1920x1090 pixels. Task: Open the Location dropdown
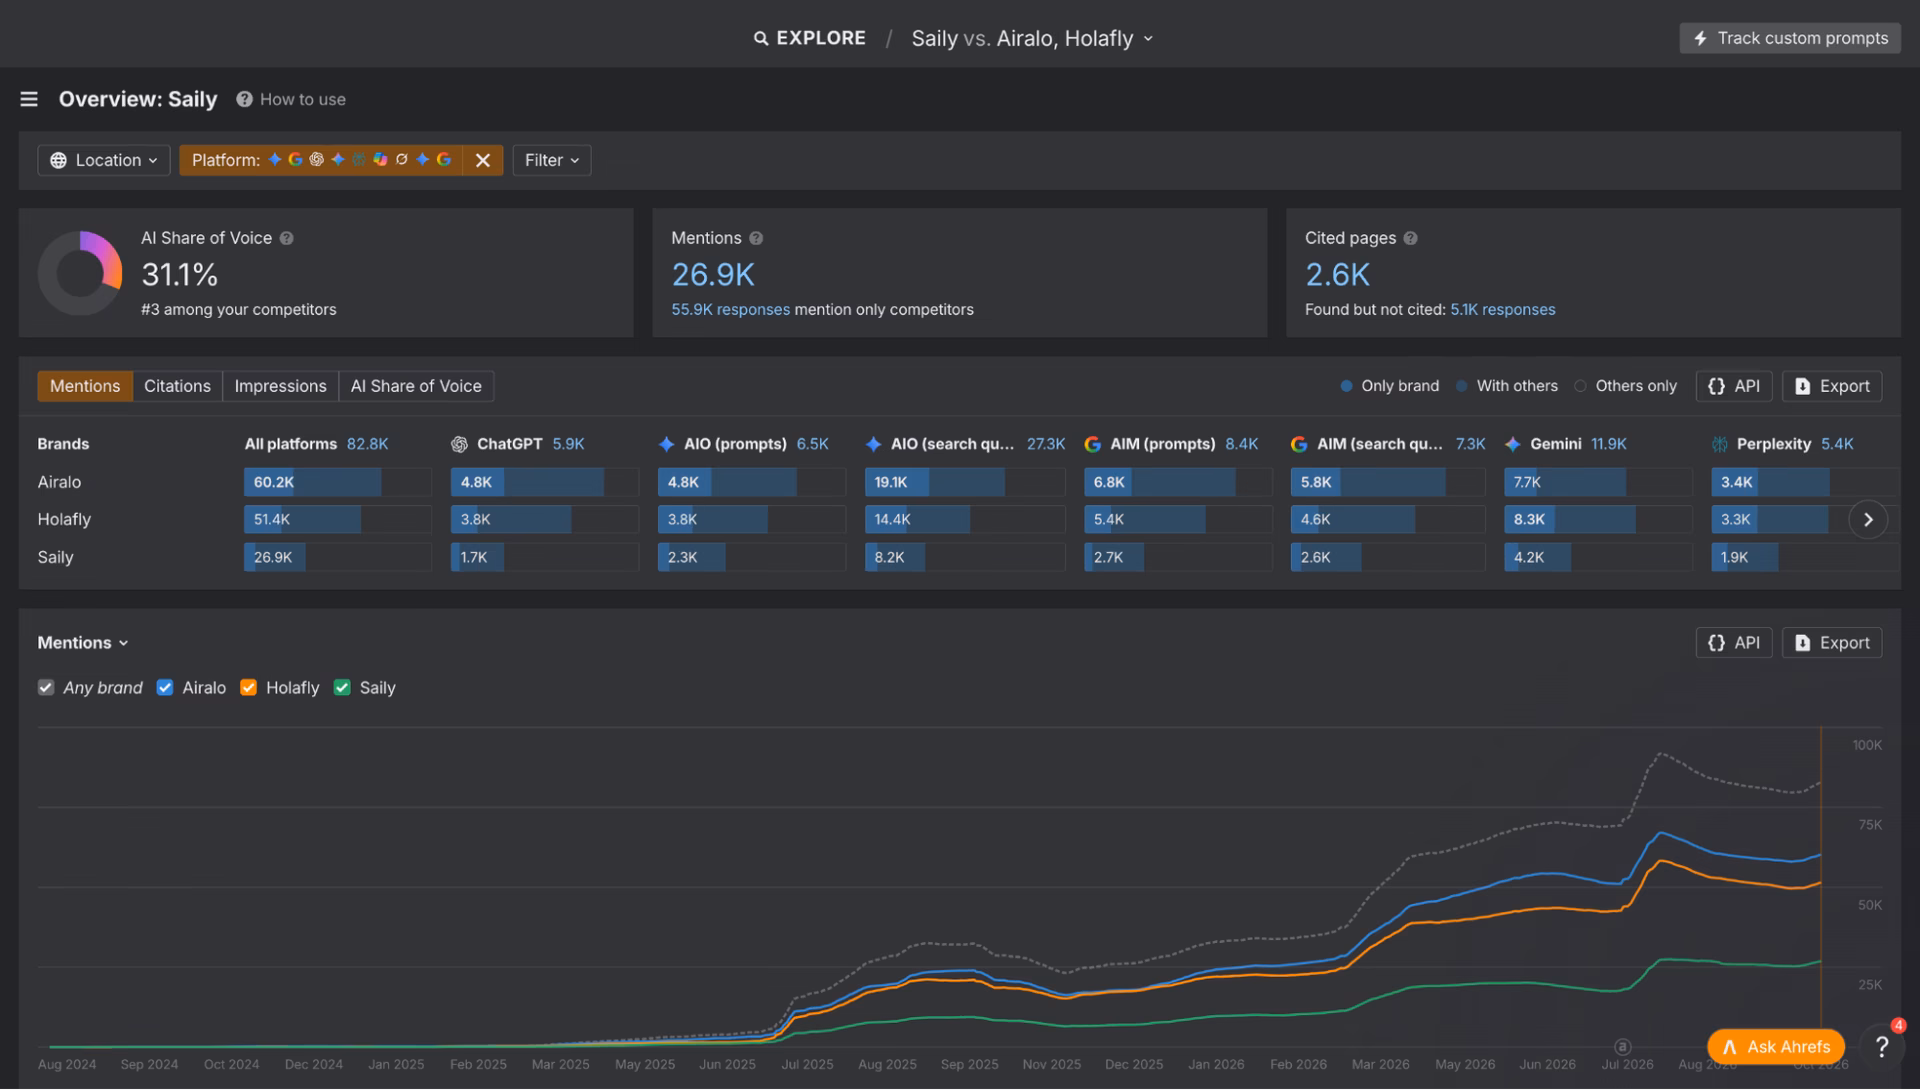coord(104,160)
